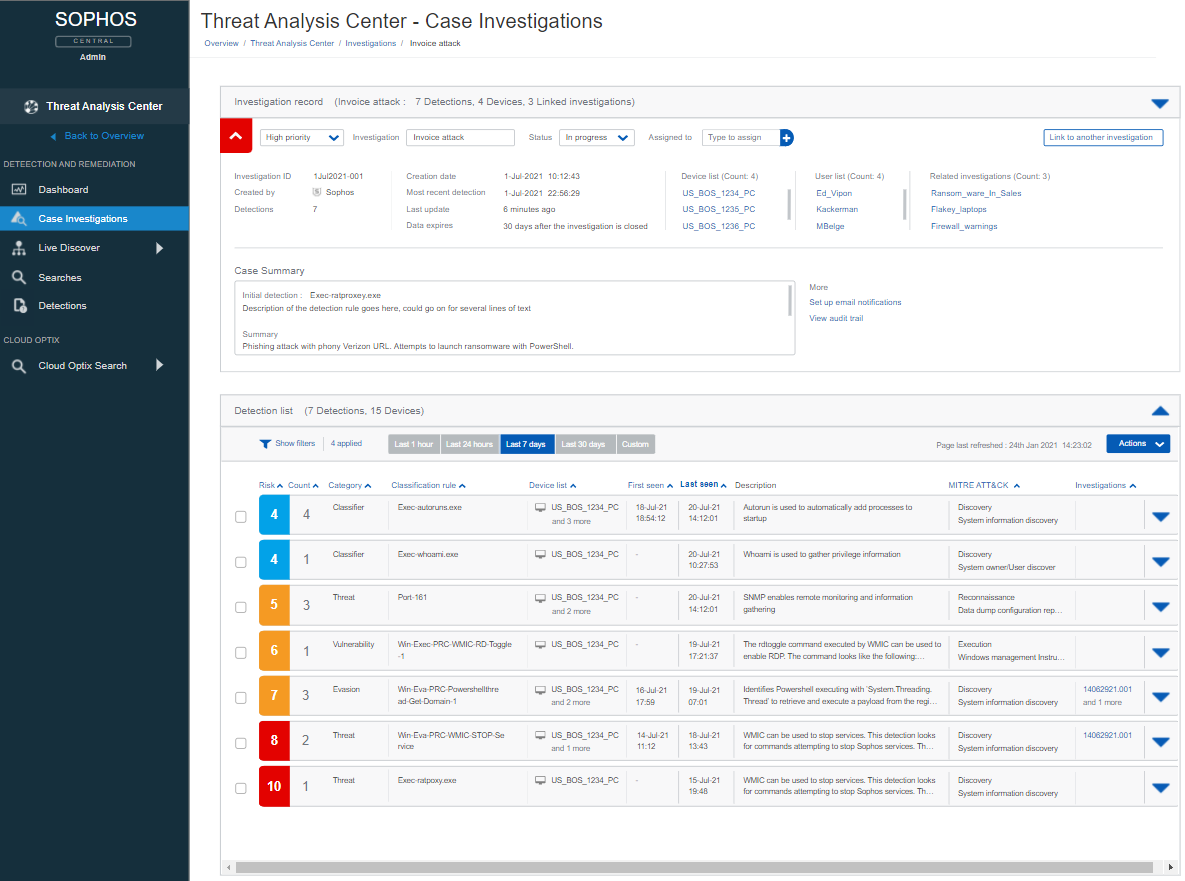The width and height of the screenshot is (1185, 881).
Task: Click the Searches magnifier icon
Action: point(19,277)
